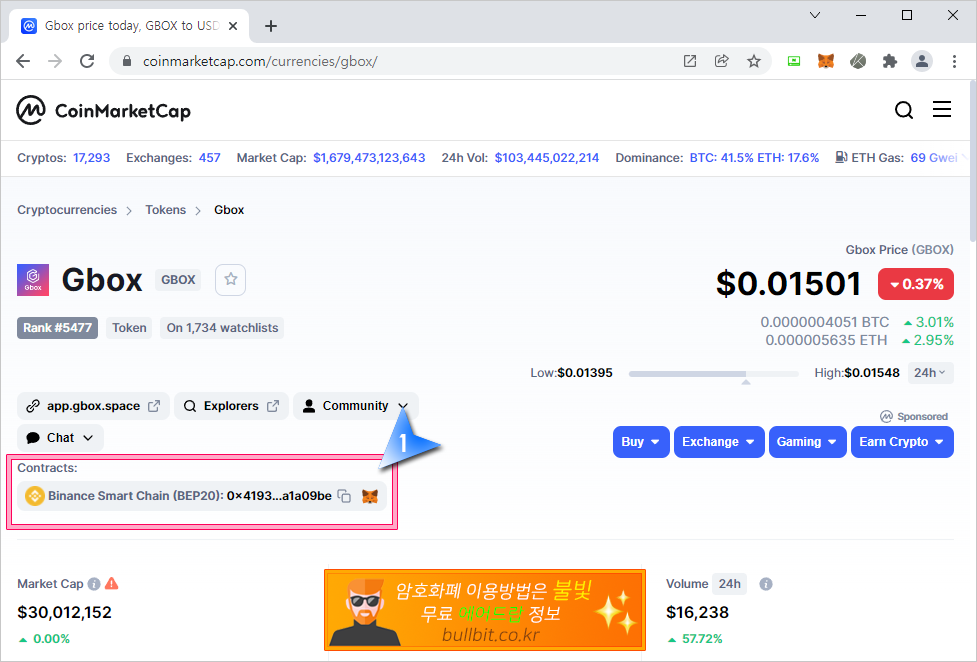This screenshot has height=662, width=977.
Task: Click the Volume info icon
Action: [766, 584]
